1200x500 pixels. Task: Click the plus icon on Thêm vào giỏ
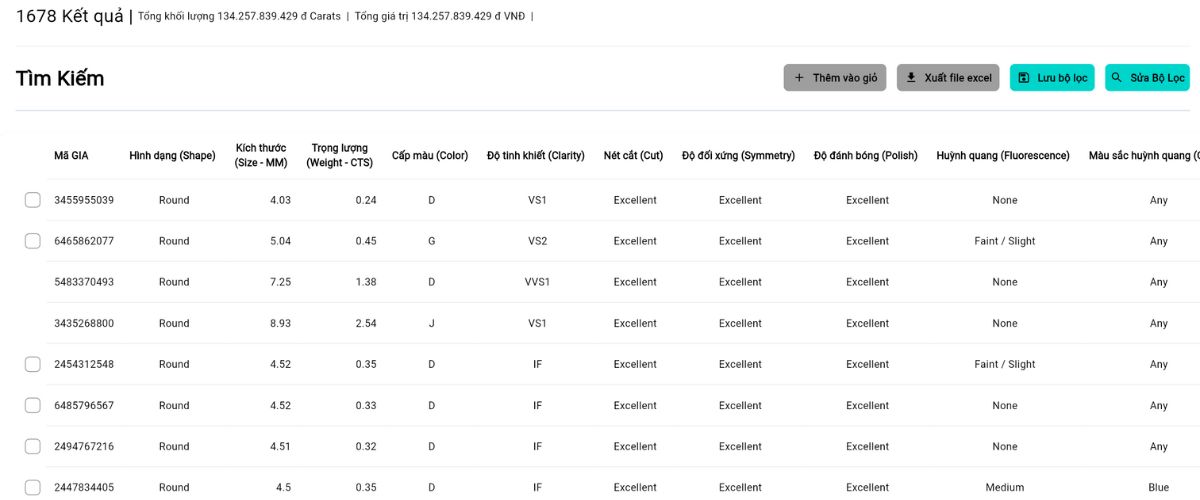799,78
